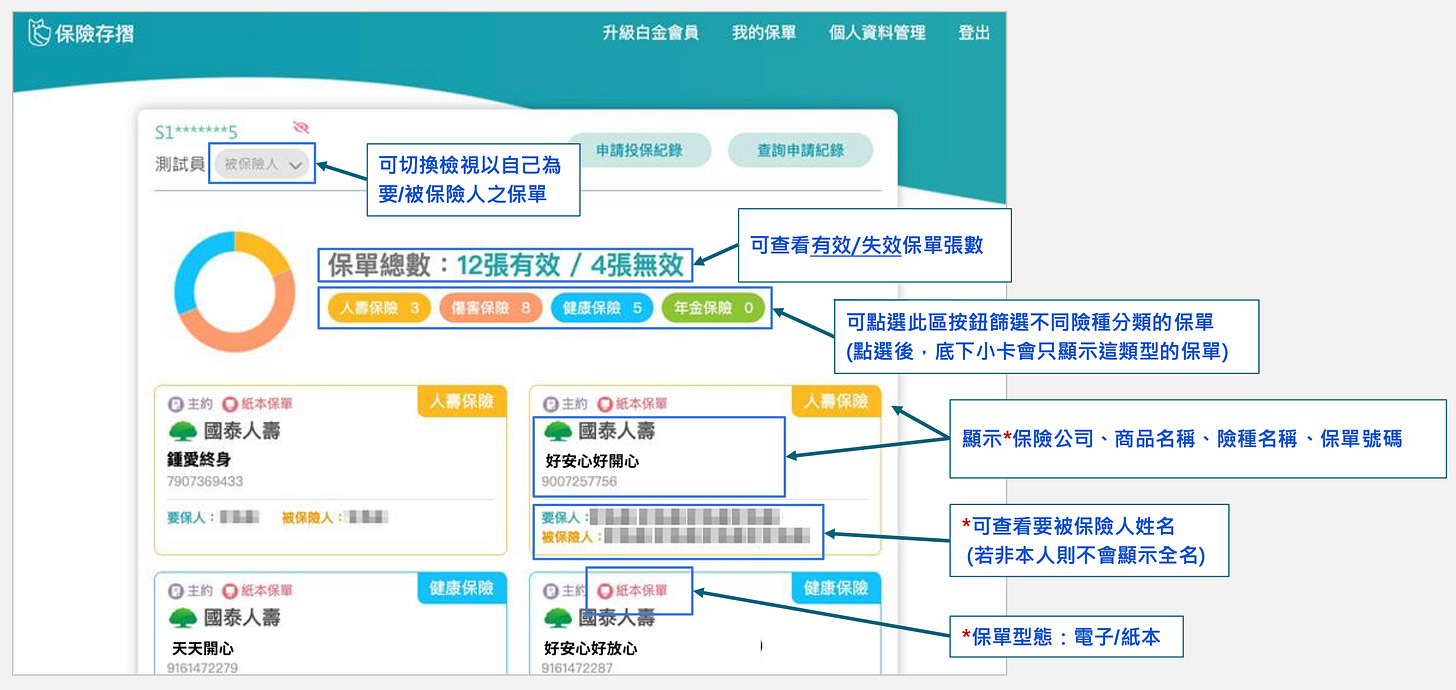
Task: Click the 保險存摺 shield logo icon
Action: coord(40,33)
